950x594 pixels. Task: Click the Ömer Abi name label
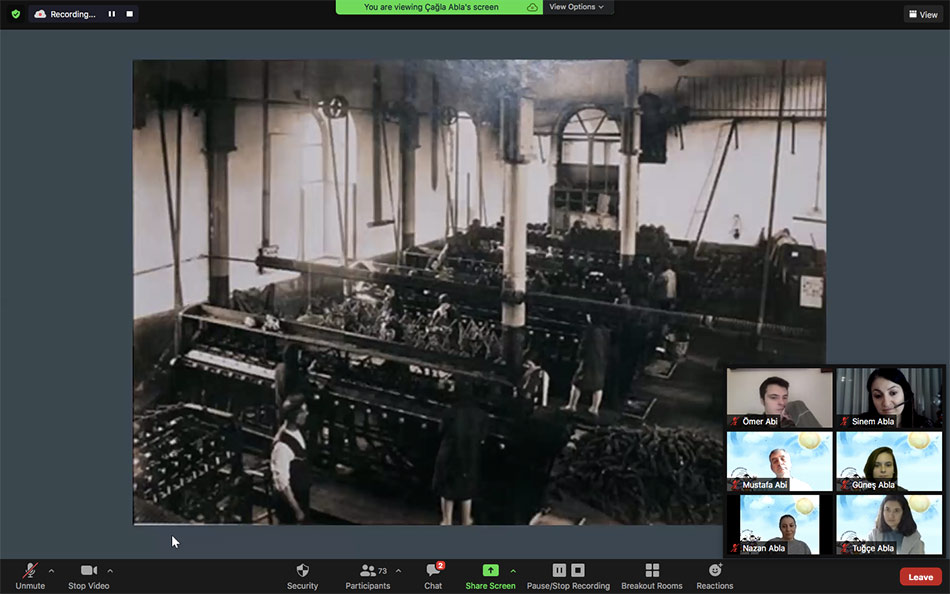(760, 421)
